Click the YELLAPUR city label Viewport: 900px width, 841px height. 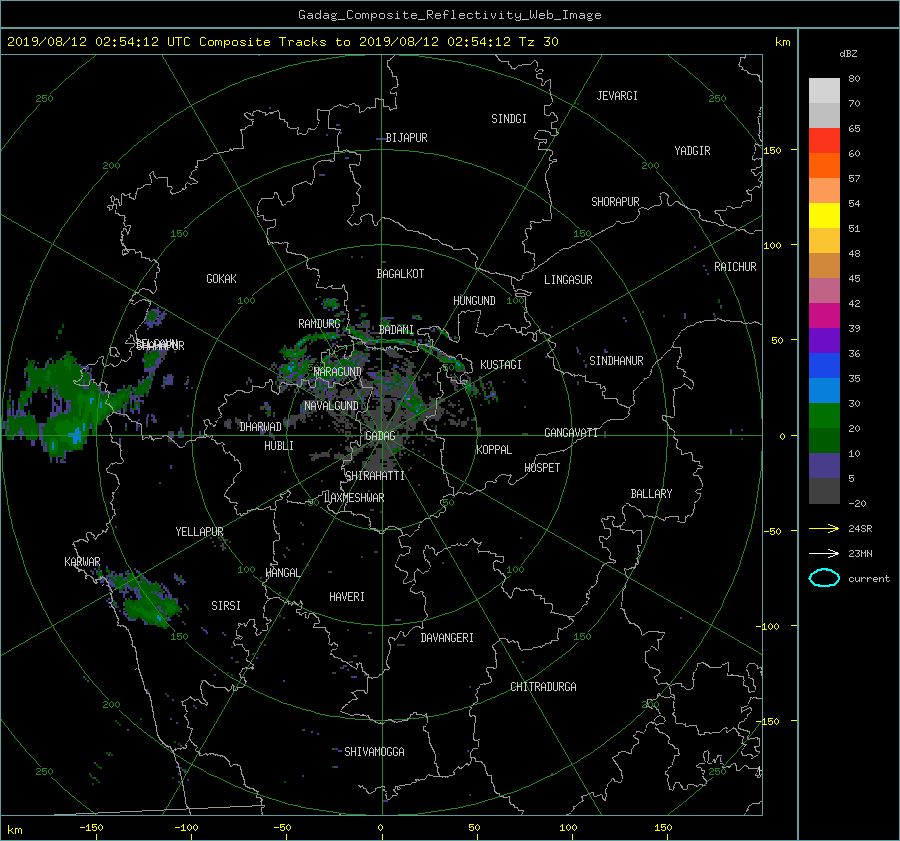pyautogui.click(x=199, y=532)
